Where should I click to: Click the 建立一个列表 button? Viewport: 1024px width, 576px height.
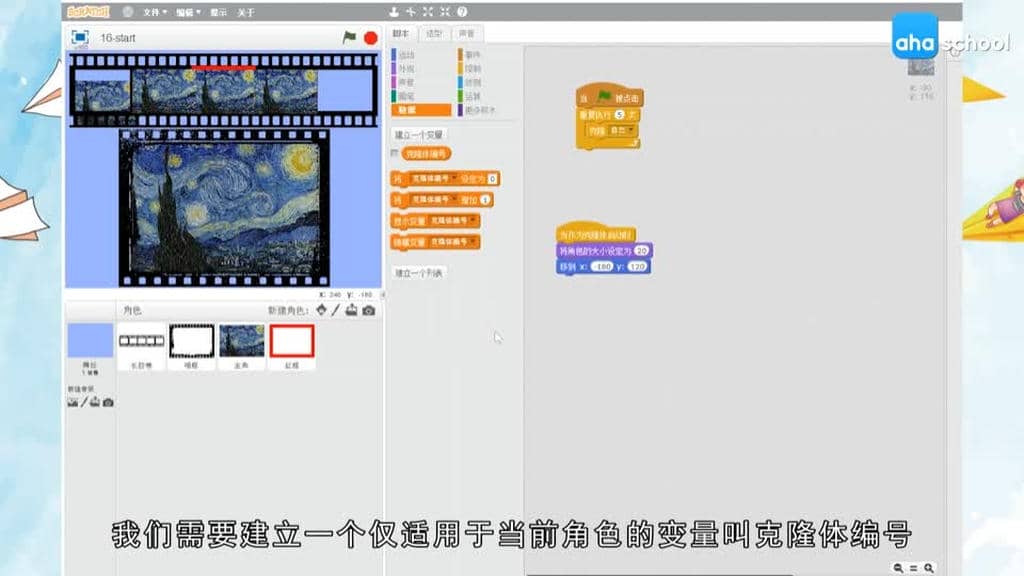coord(419,271)
